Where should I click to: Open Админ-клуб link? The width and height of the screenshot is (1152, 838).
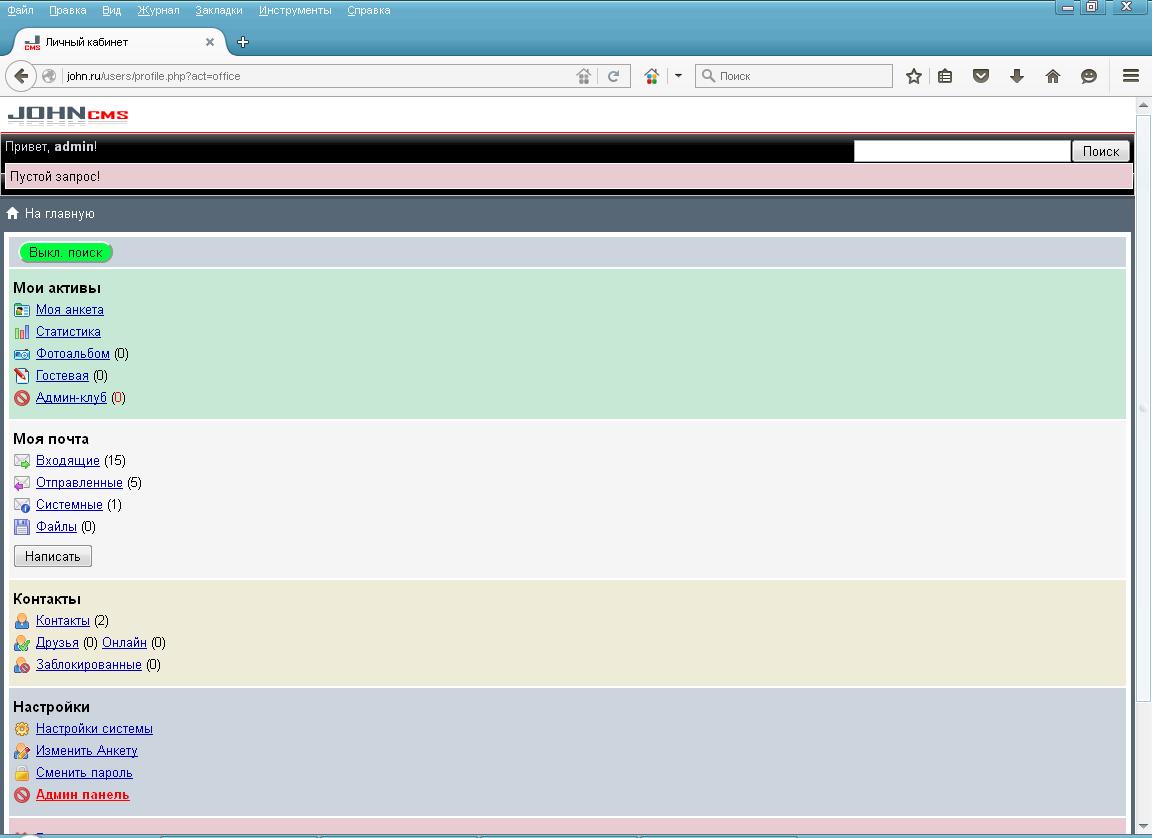tap(71, 398)
